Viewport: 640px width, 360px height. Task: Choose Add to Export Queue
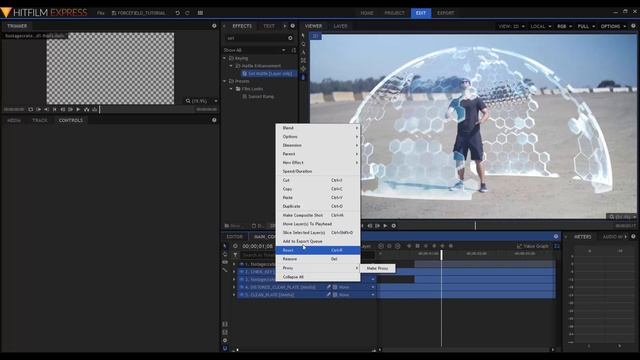point(318,241)
